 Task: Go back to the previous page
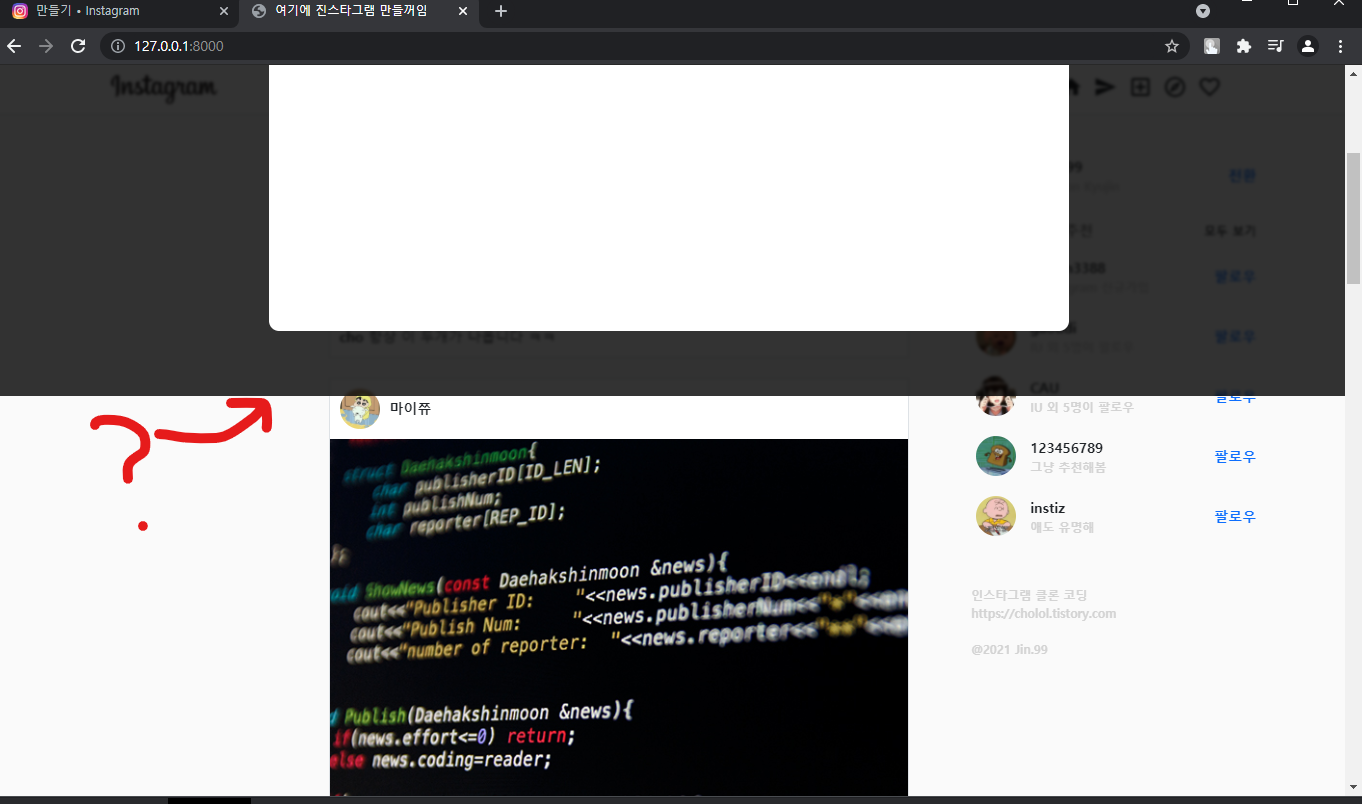pyautogui.click(x=14, y=46)
